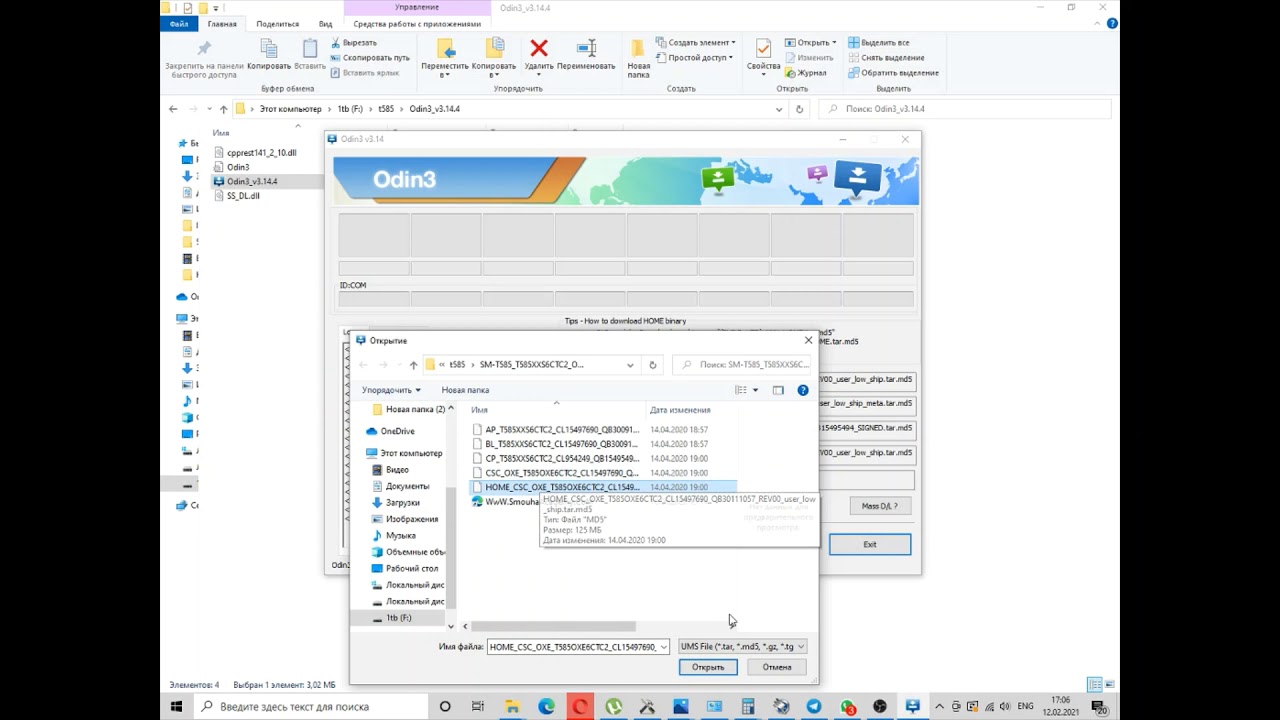Sort files by Дата изменения column
The image size is (1280, 720).
(680, 410)
